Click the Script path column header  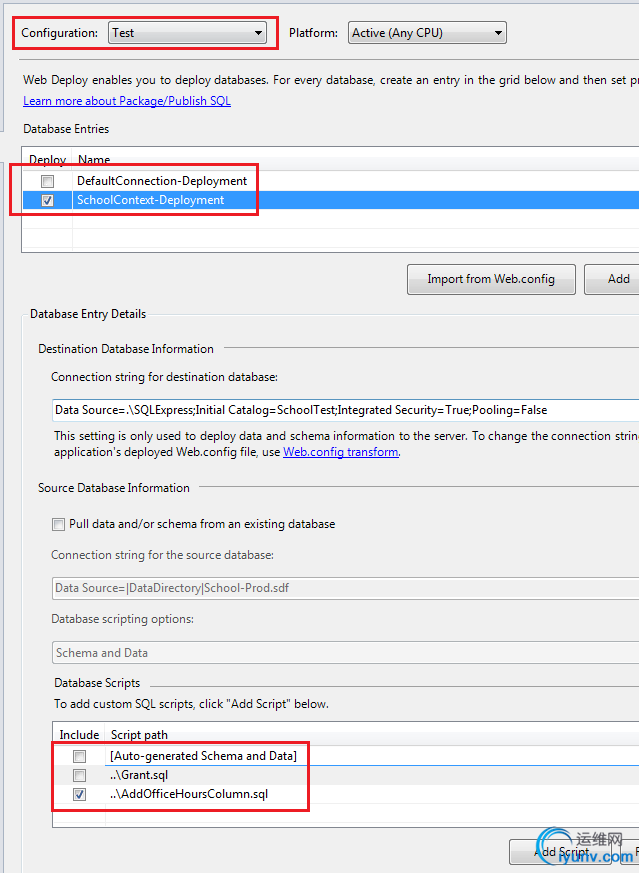[x=139, y=735]
